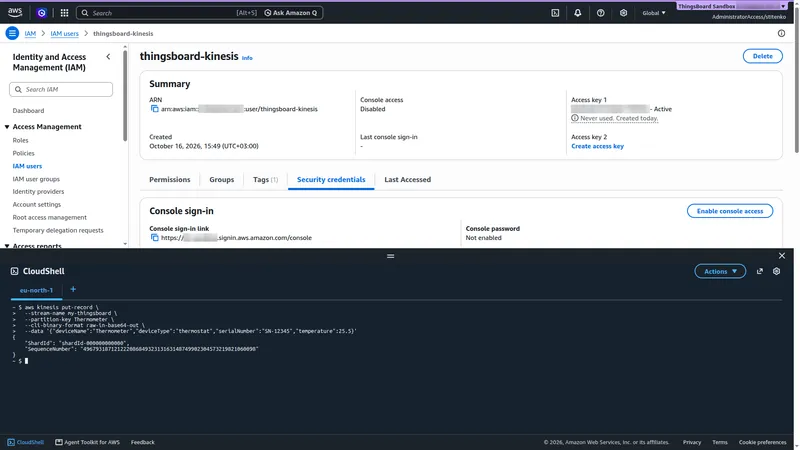Go to IAM breadcrumb link
Screen dimensions: 800x450
(30, 33)
